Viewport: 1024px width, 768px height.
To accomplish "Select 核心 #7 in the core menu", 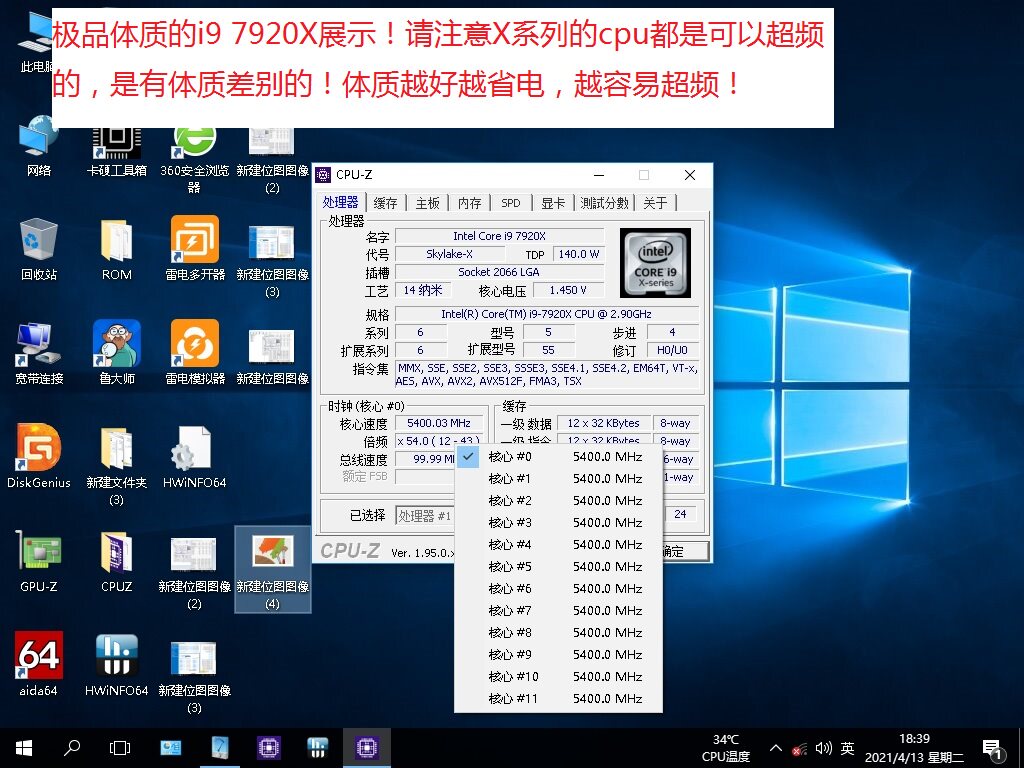I will (x=558, y=611).
